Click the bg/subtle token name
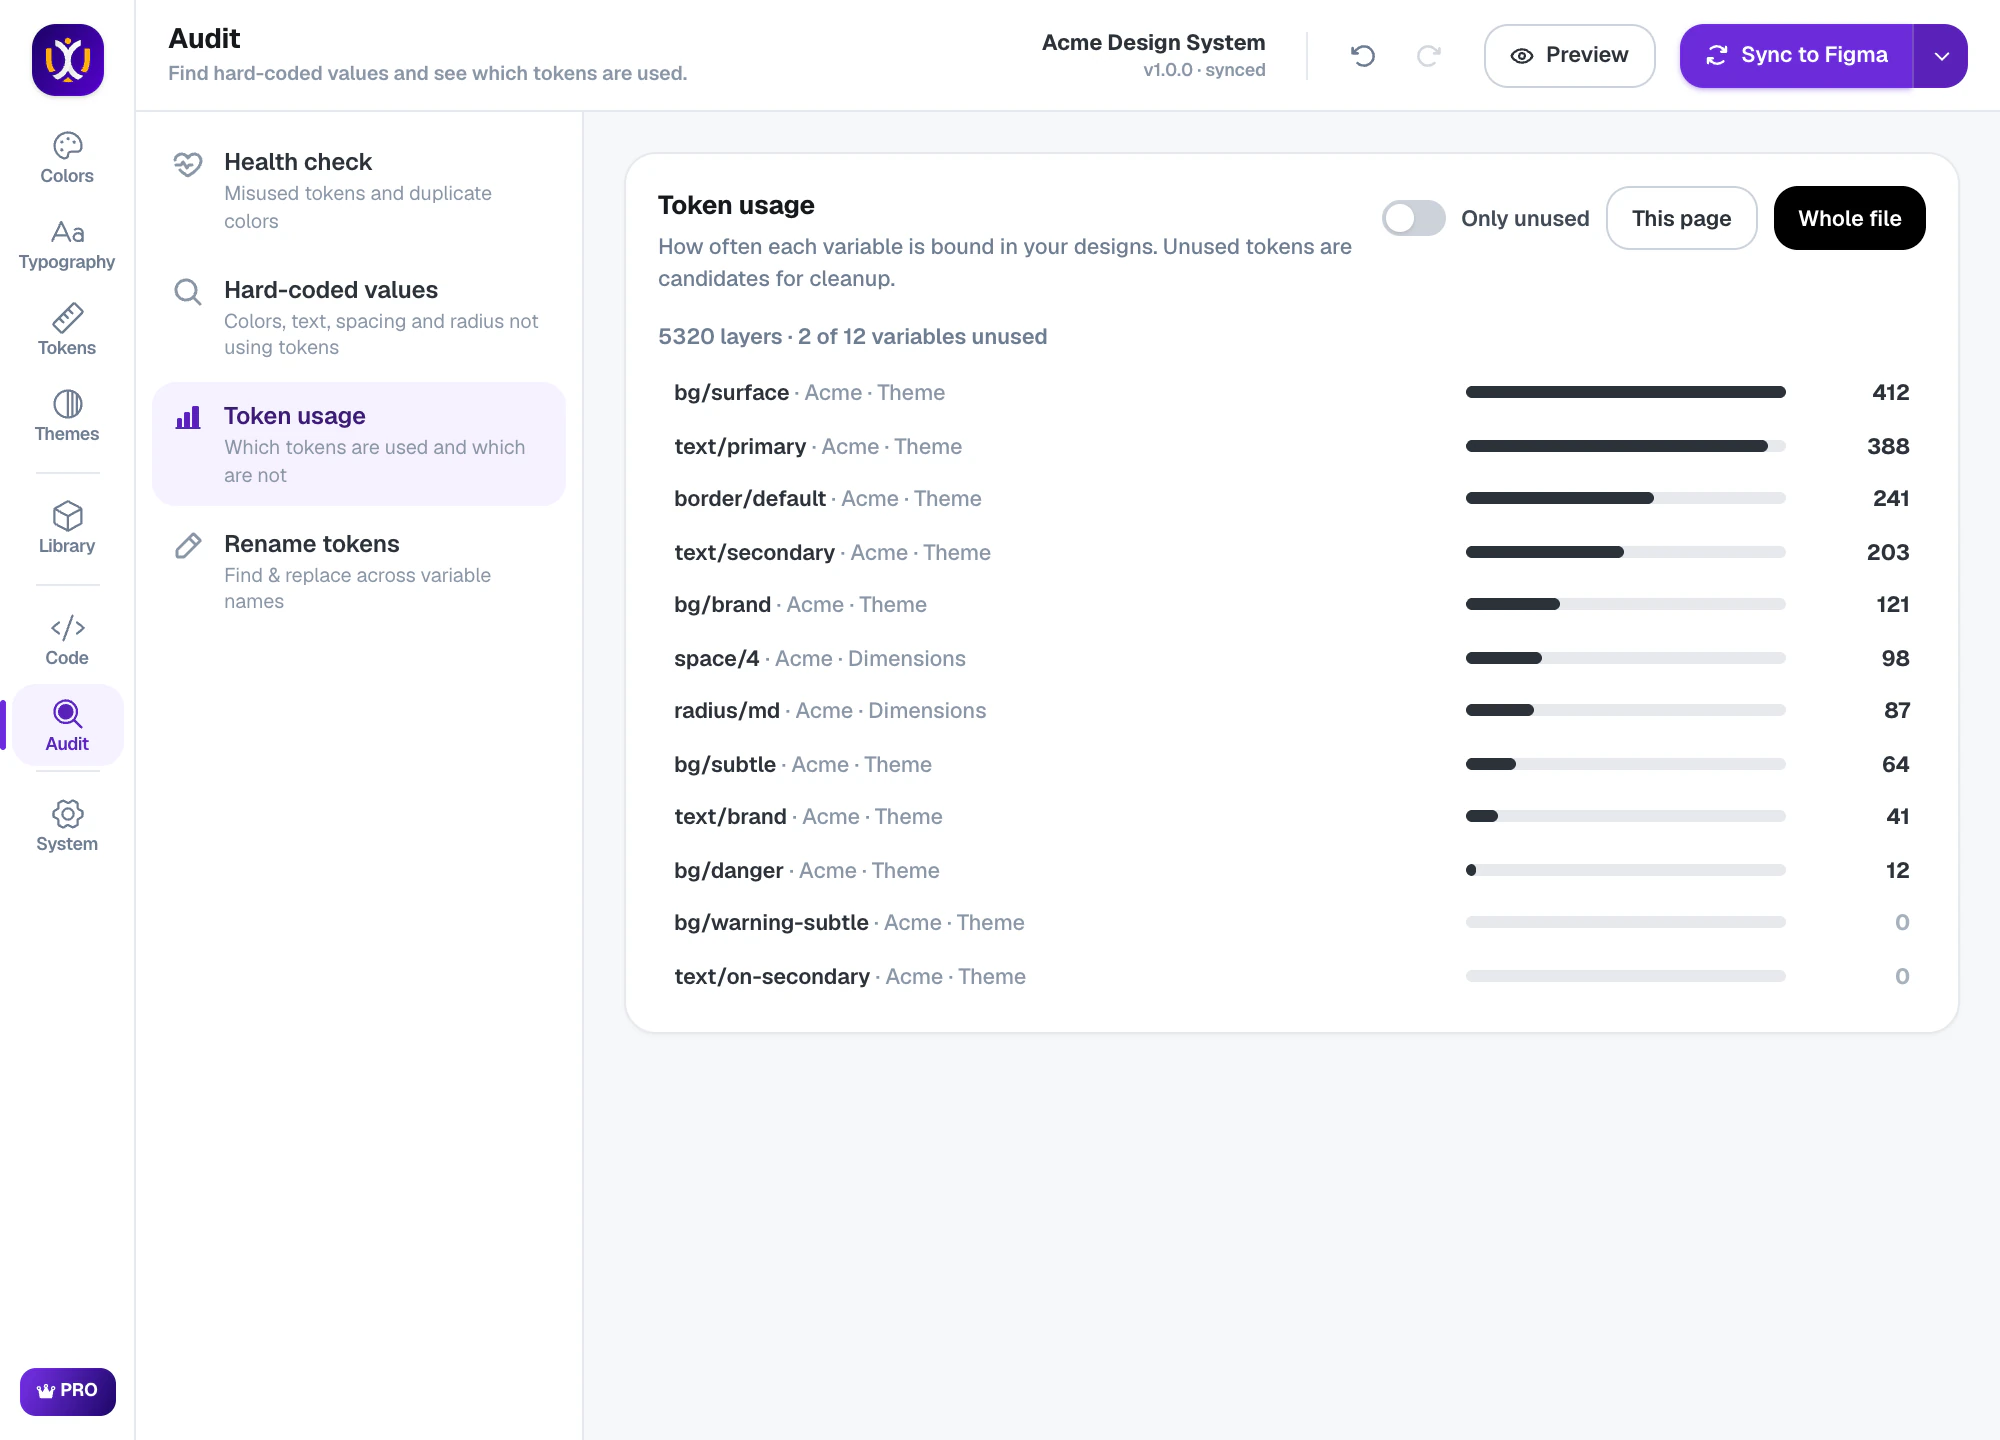Viewport: 2000px width, 1440px height. pyautogui.click(x=724, y=764)
